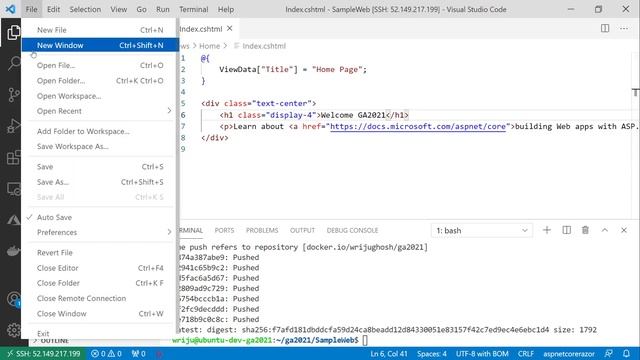Select Open Workspace... menu entry
Viewport: 640px width, 360px height.
pyautogui.click(x=100, y=96)
